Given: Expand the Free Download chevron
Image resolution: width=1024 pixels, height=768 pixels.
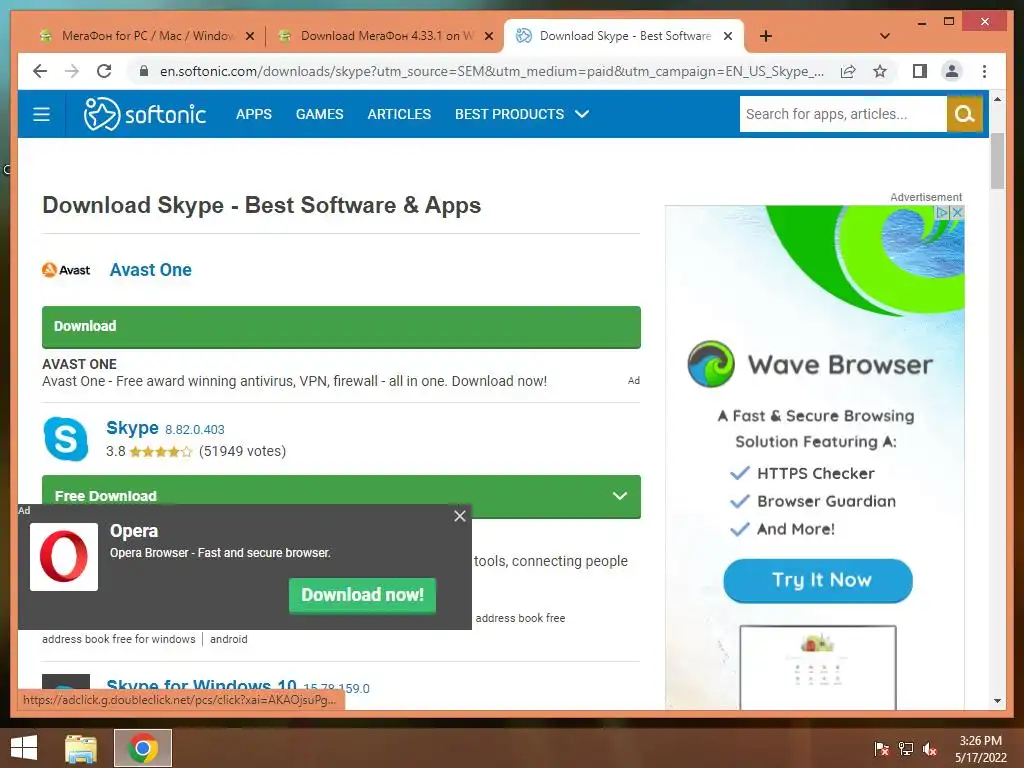Looking at the screenshot, I should [620, 496].
